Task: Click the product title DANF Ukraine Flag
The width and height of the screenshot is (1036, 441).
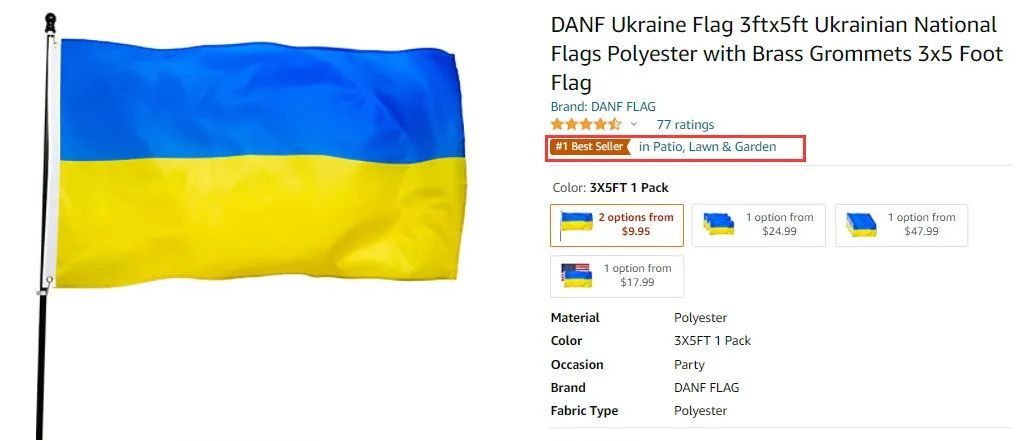Action: [x=776, y=54]
